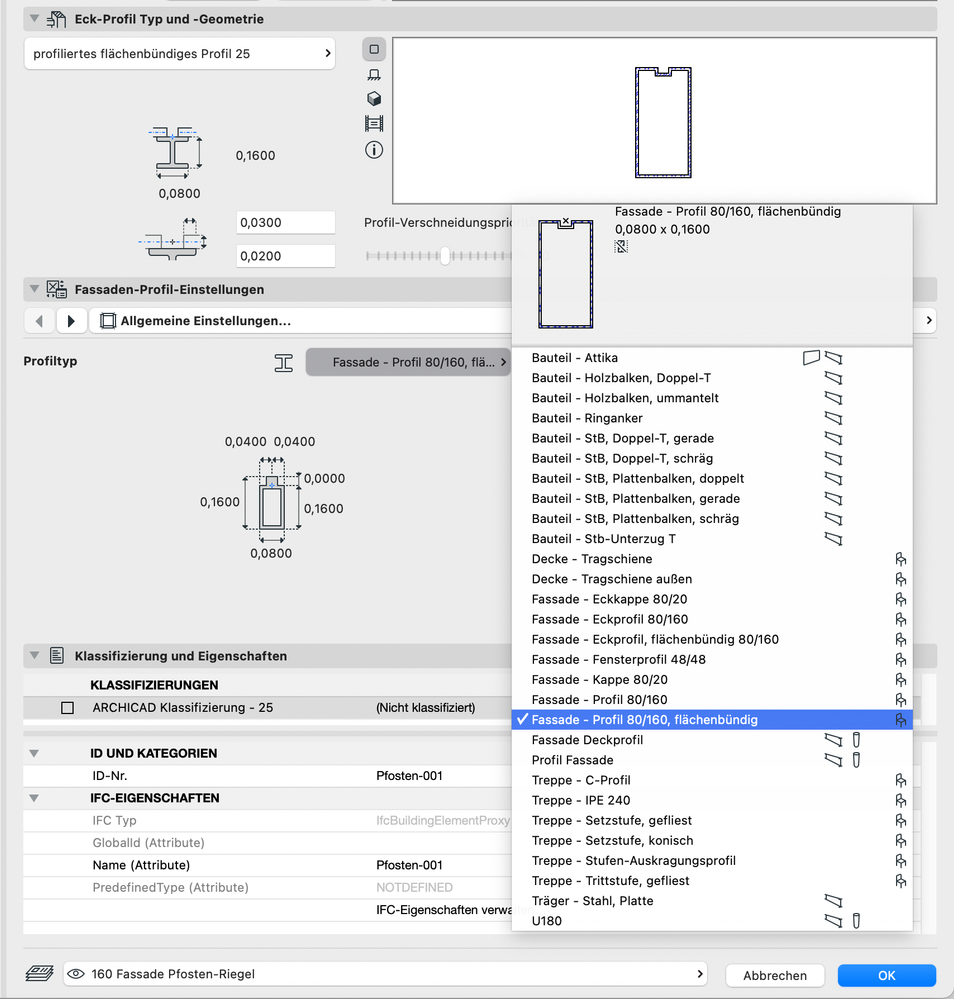Click column icon for U180 profile
This screenshot has width=954, height=999.
pos(856,921)
